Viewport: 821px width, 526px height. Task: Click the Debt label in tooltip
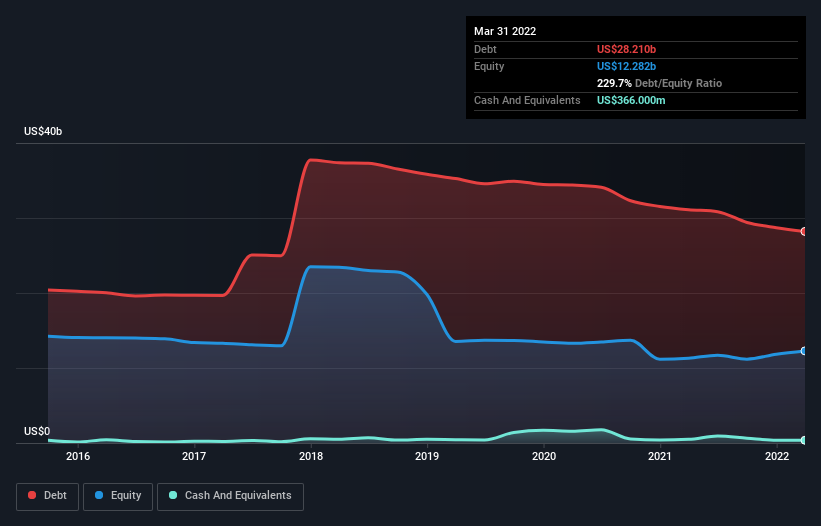point(485,49)
